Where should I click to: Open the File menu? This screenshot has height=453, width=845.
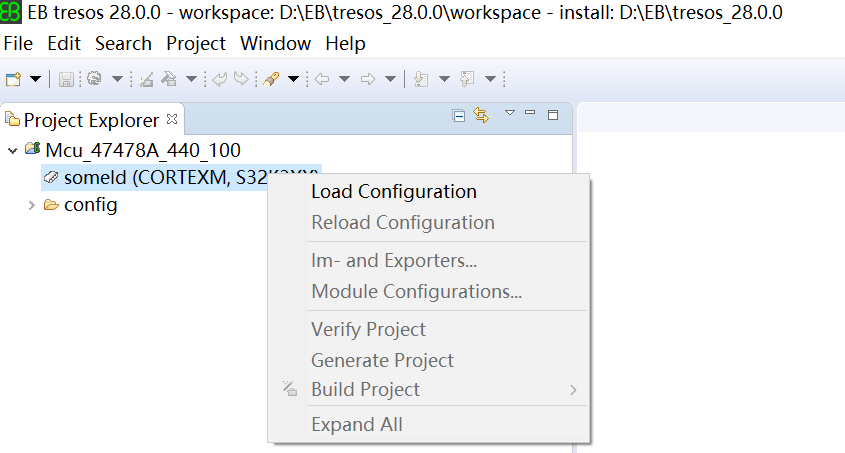(x=18, y=43)
